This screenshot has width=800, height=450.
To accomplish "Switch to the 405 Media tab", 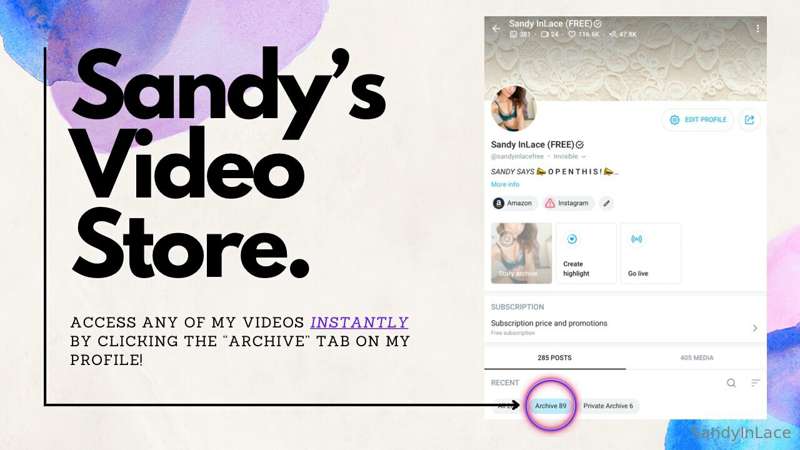I will pyautogui.click(x=696, y=358).
